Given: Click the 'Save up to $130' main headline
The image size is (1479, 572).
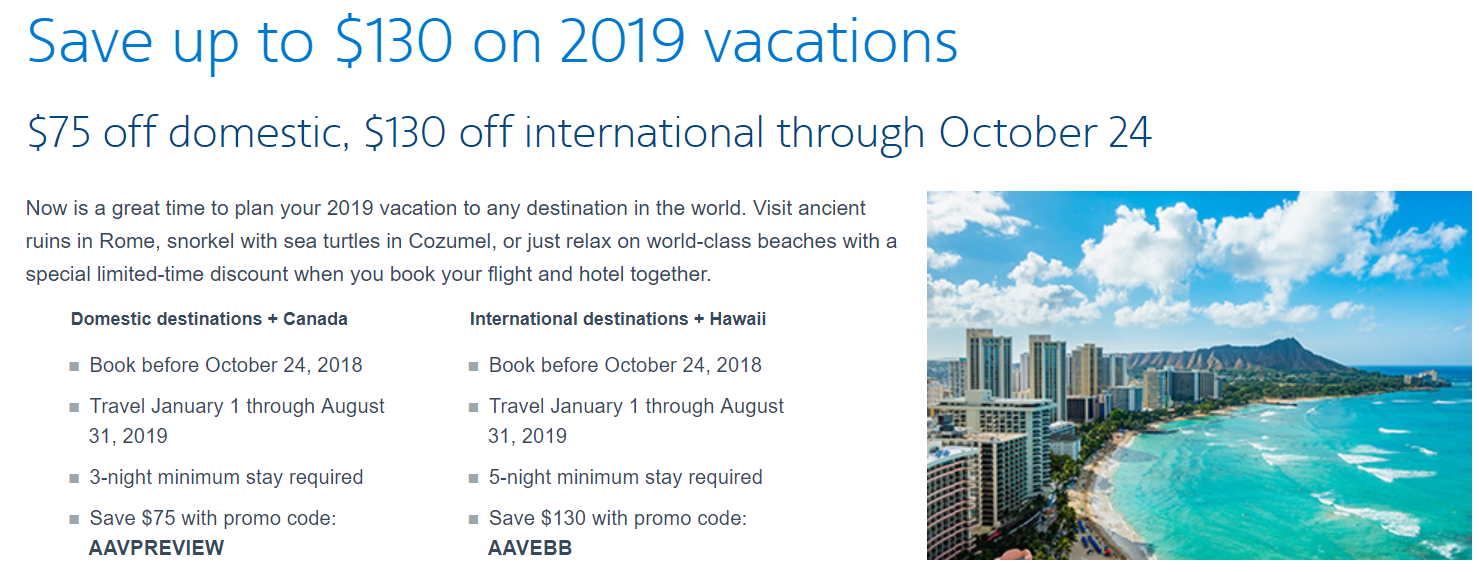Looking at the screenshot, I should coord(492,41).
